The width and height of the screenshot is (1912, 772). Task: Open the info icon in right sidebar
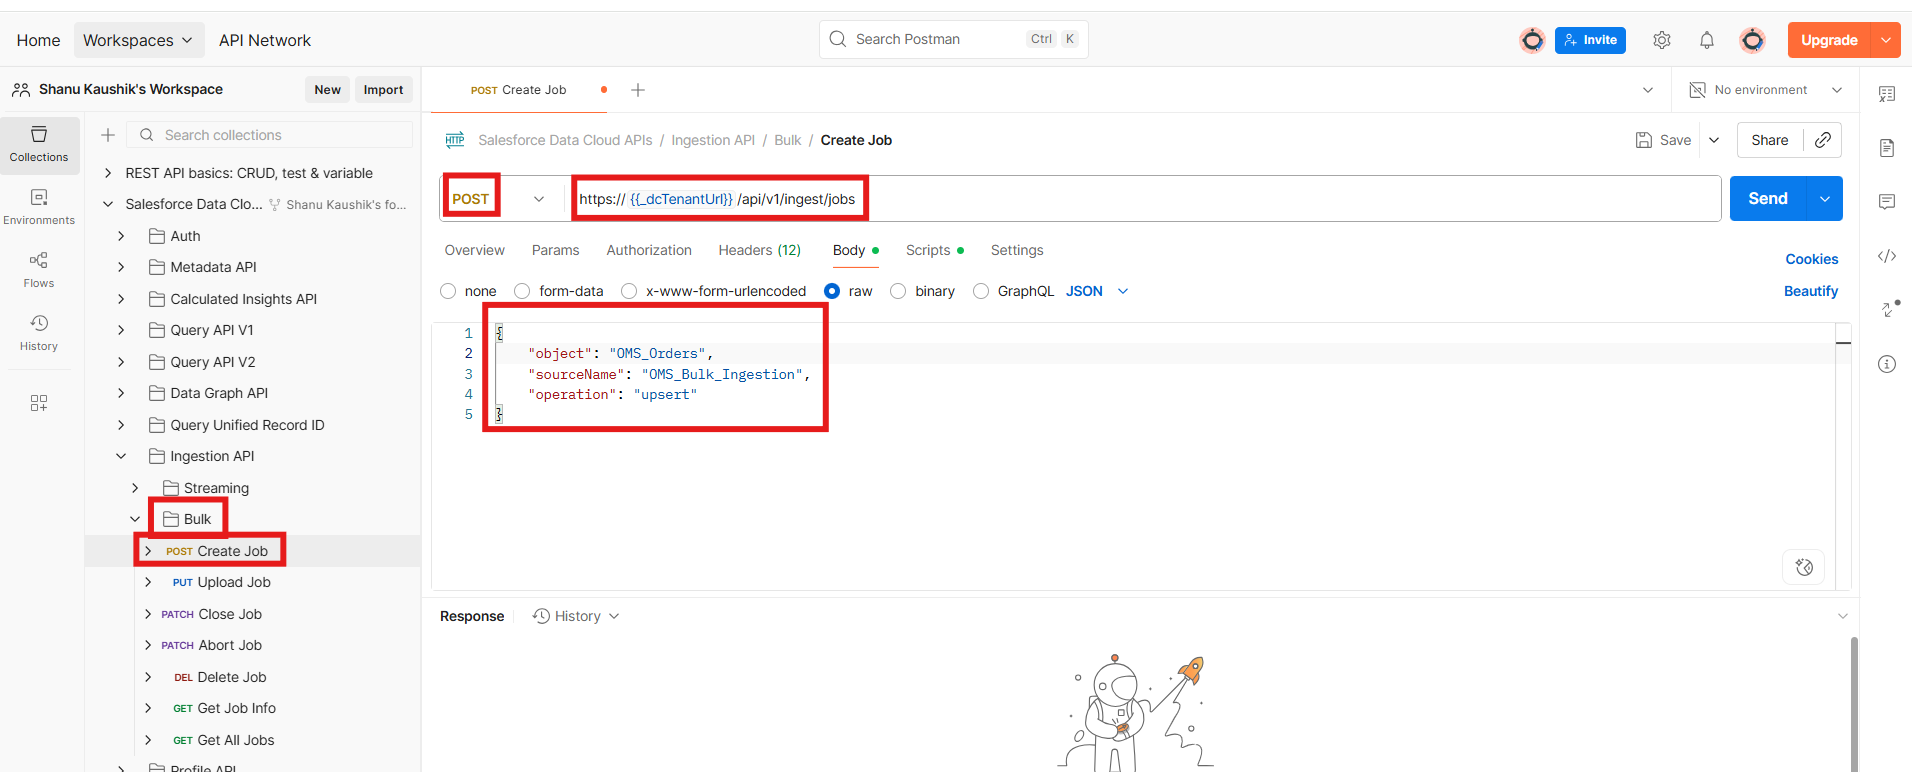coord(1886,364)
